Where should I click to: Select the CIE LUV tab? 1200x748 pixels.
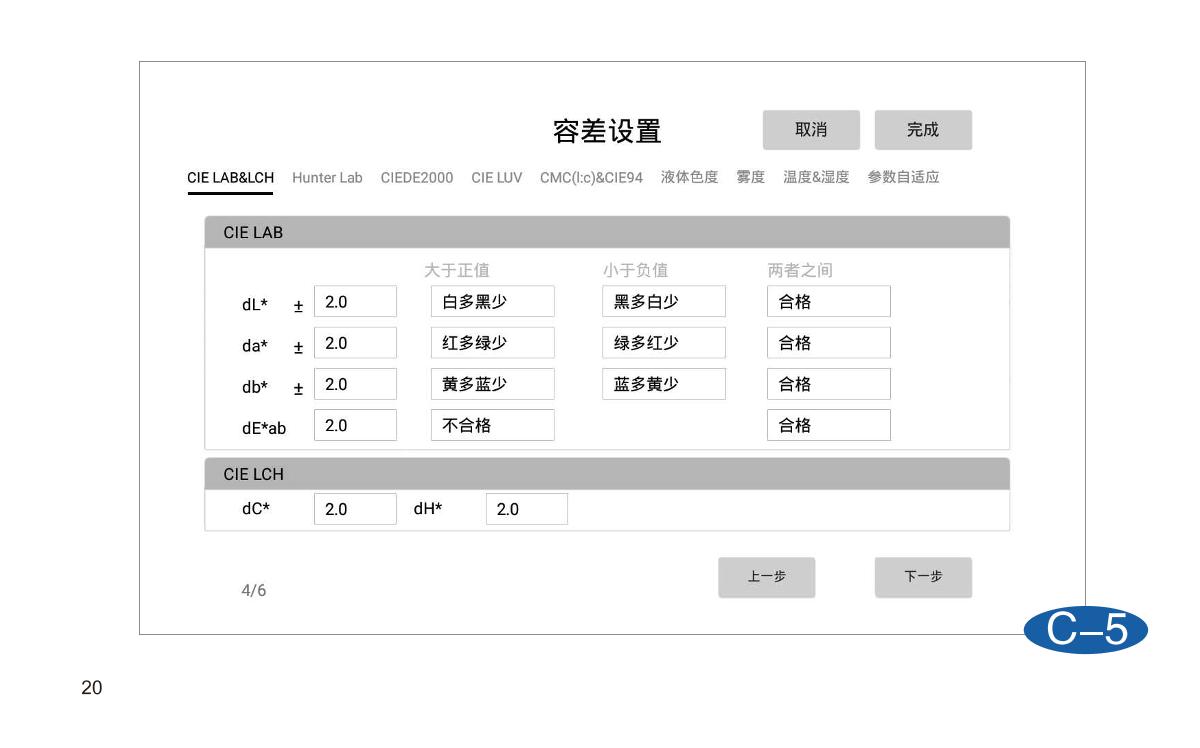[496, 178]
